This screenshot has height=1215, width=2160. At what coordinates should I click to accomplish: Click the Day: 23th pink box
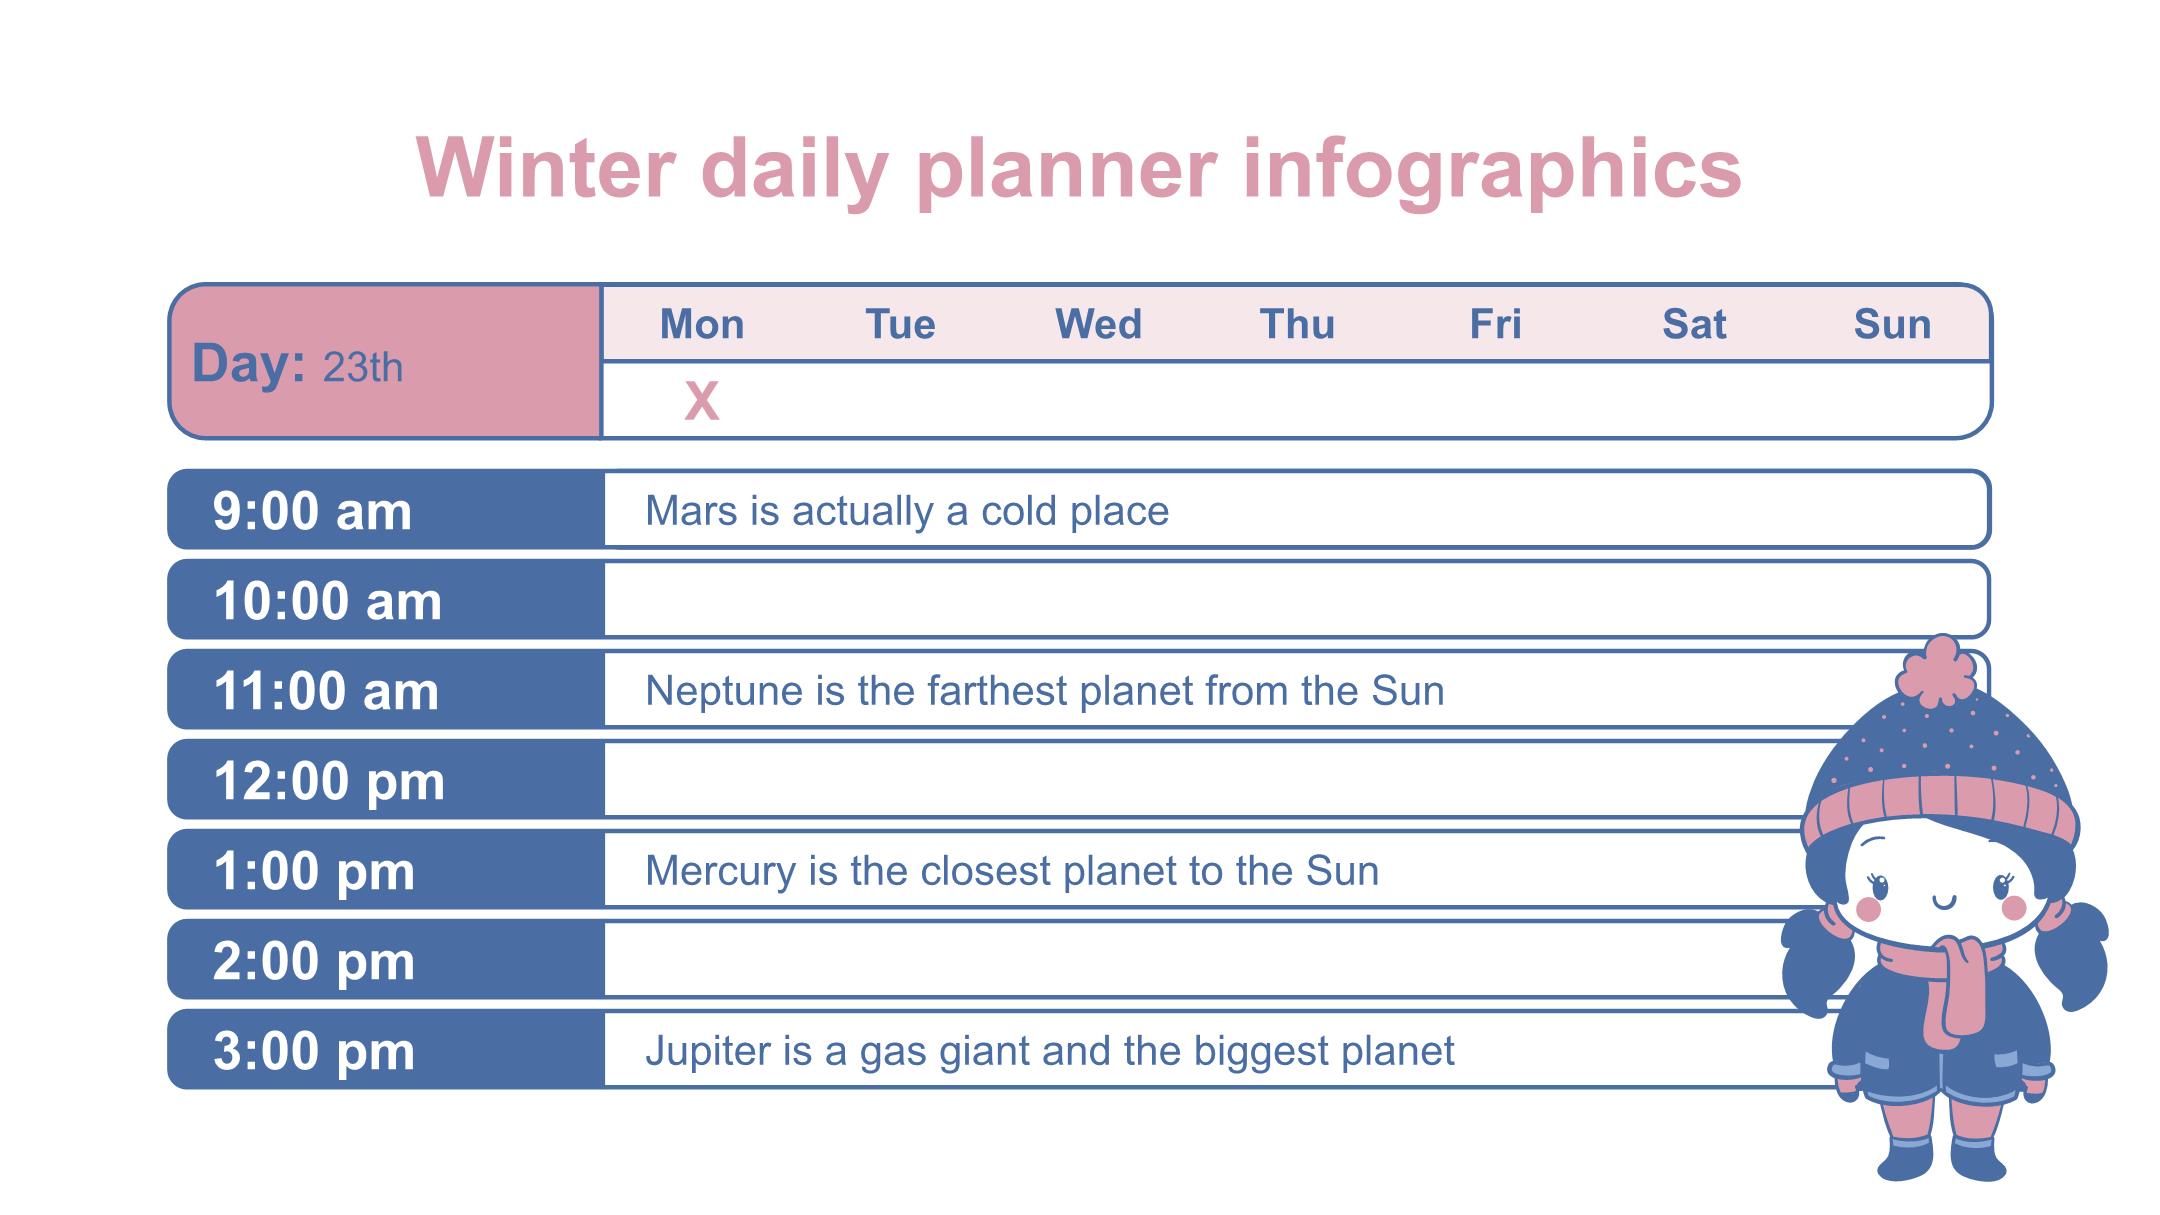[385, 362]
